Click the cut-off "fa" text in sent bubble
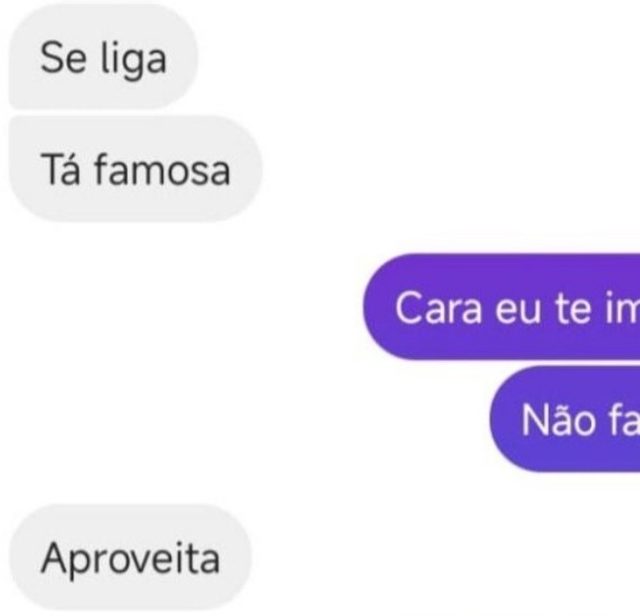 624,419
